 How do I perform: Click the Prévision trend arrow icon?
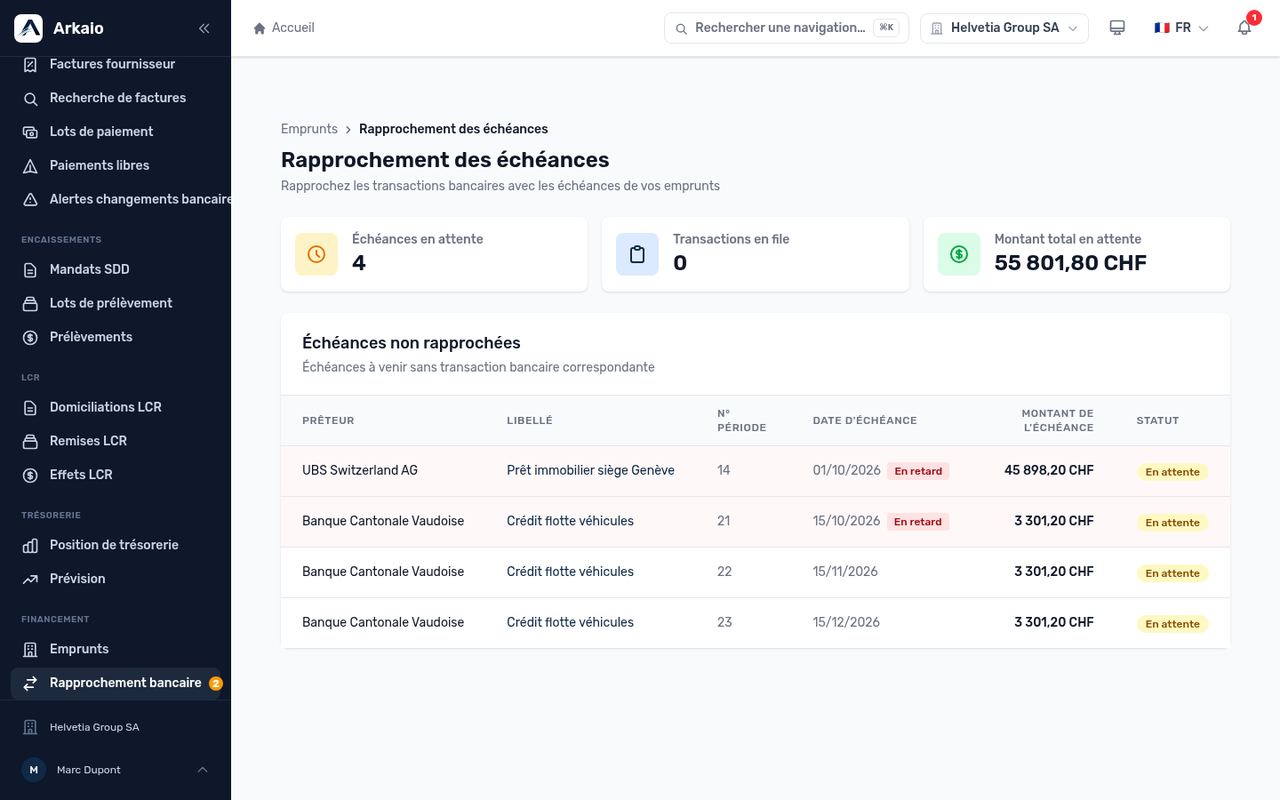pos(30,579)
